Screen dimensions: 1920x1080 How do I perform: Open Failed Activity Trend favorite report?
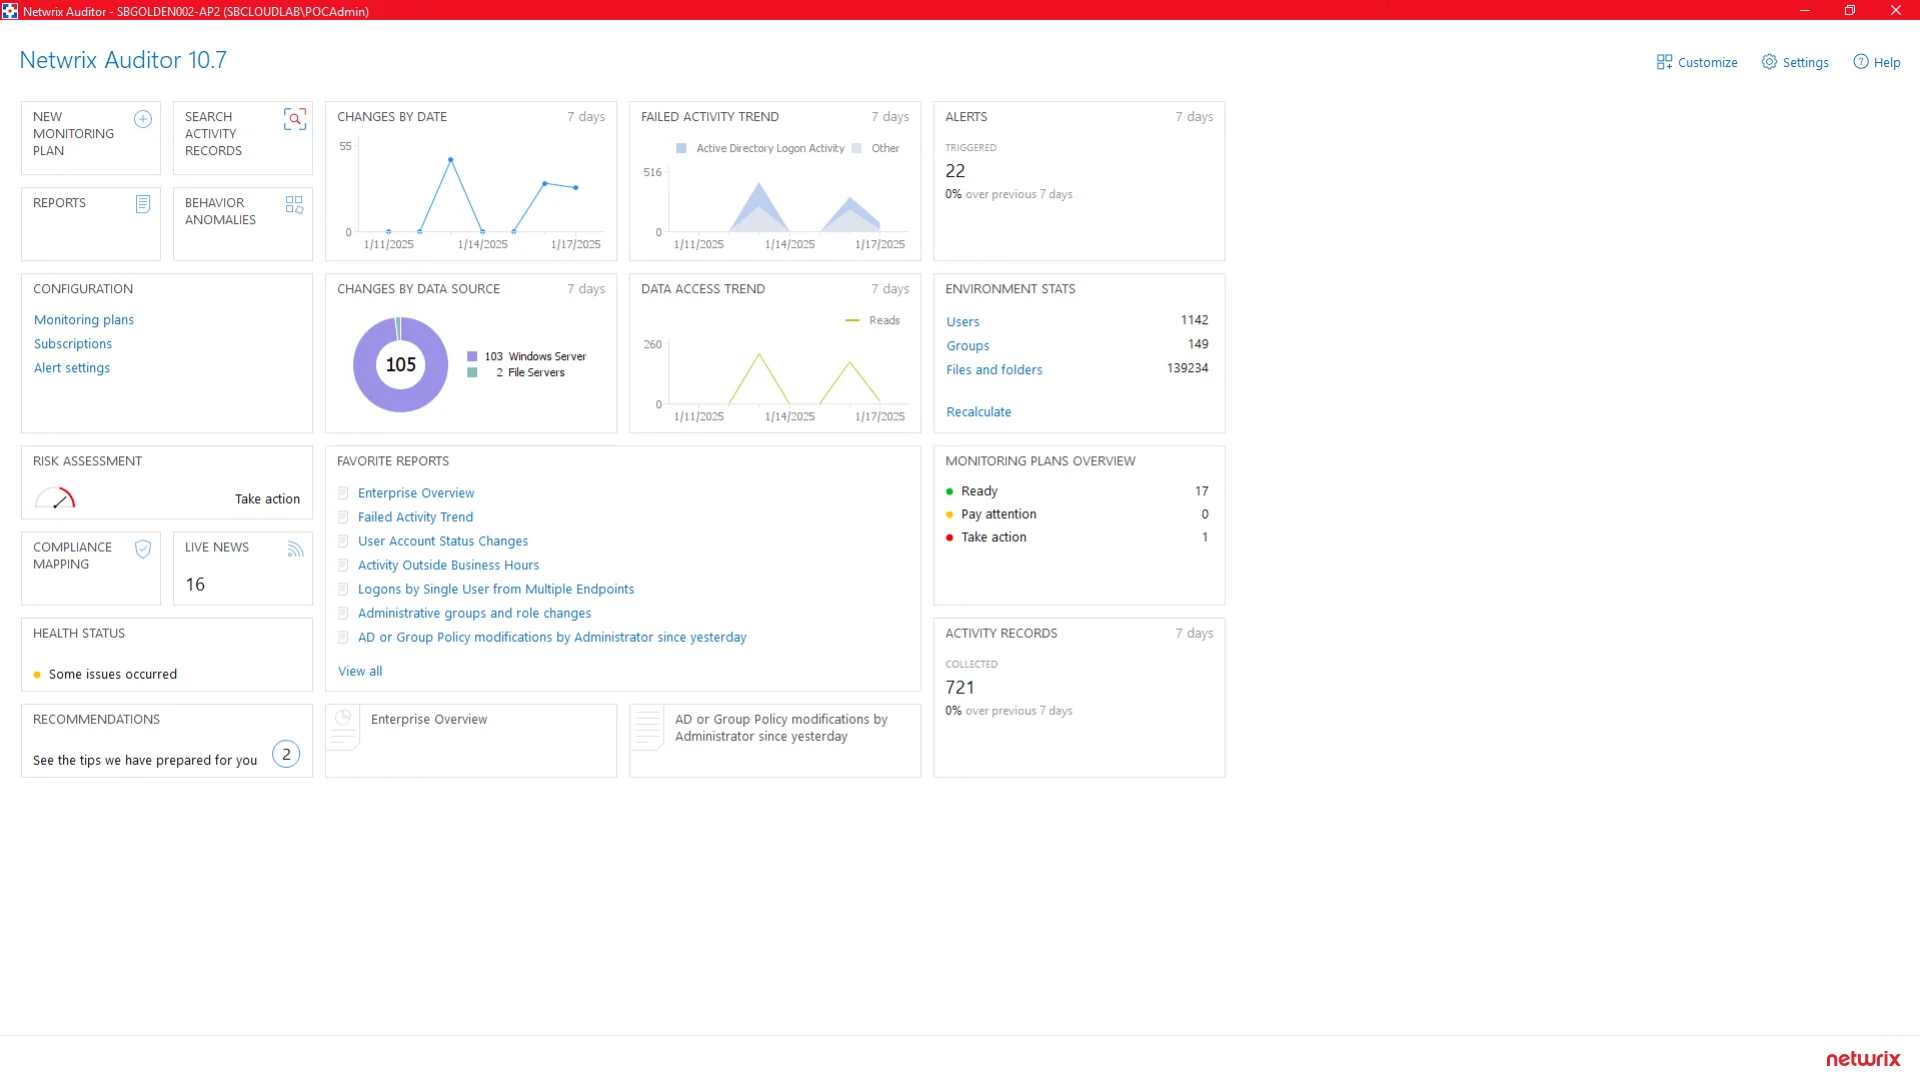[x=416, y=517]
